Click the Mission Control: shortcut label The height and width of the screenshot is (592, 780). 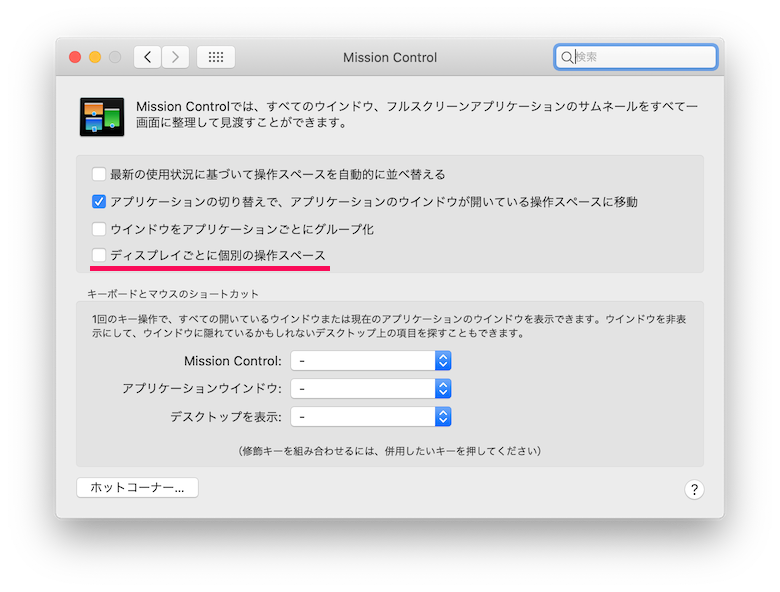pyautogui.click(x=233, y=361)
